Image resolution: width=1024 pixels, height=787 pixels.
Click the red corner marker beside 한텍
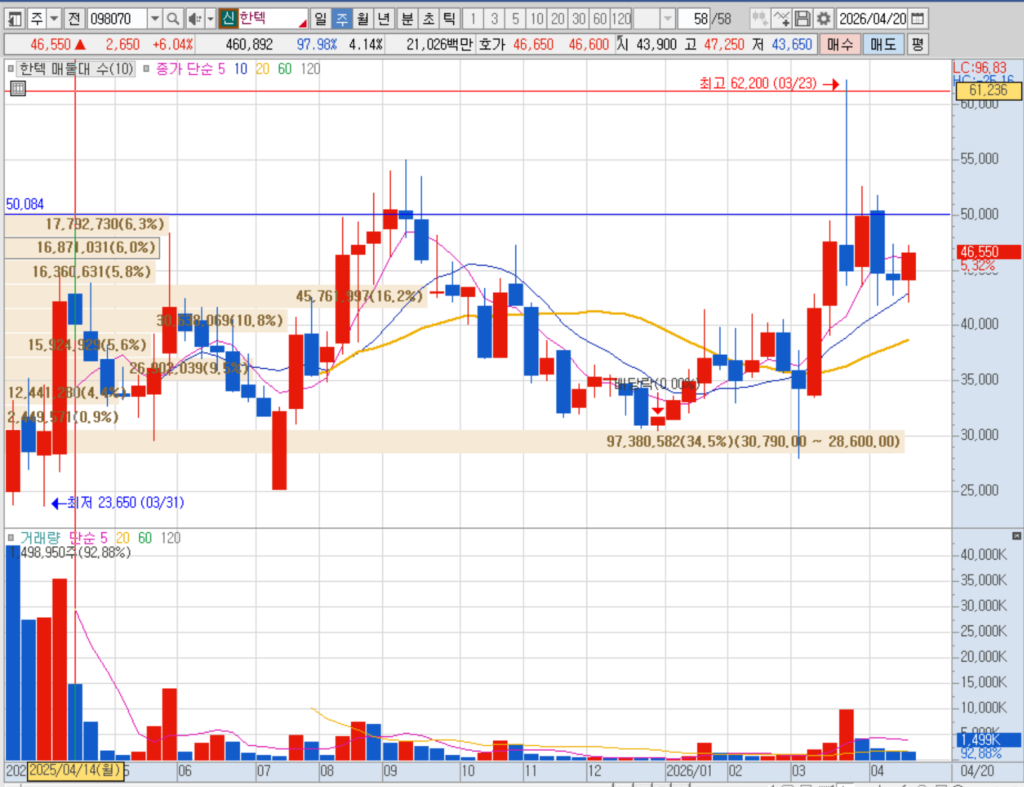point(302,24)
